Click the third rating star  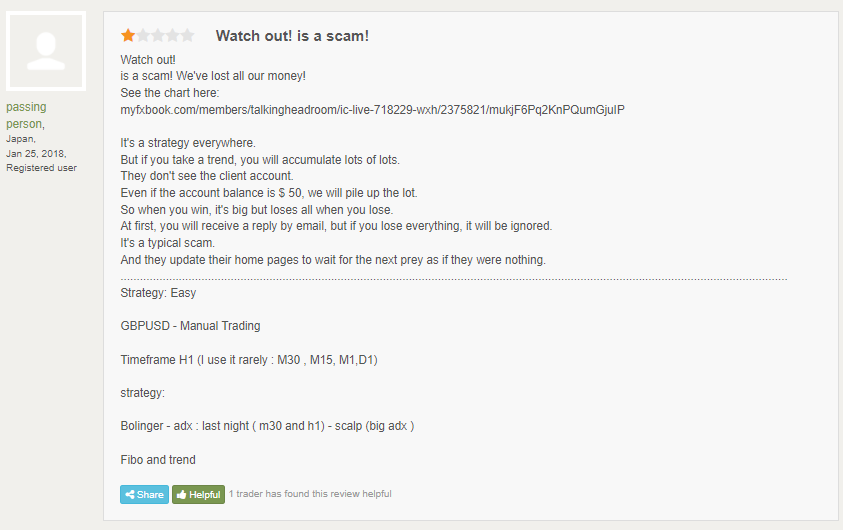(158, 36)
